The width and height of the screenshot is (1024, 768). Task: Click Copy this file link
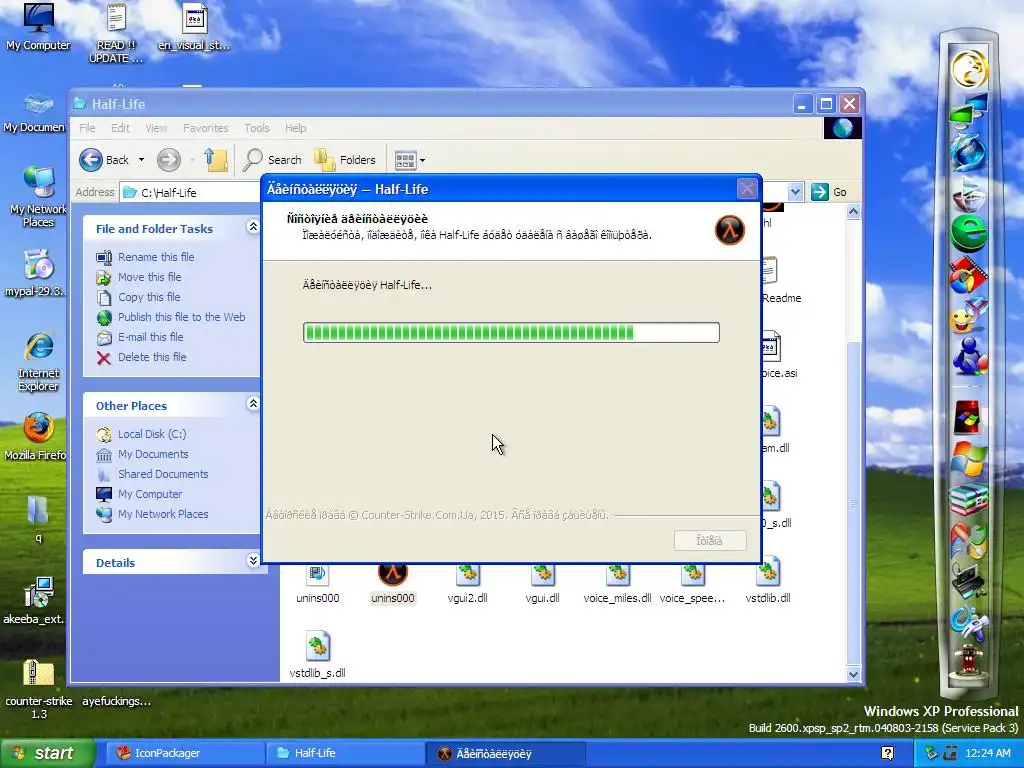pyautogui.click(x=149, y=297)
